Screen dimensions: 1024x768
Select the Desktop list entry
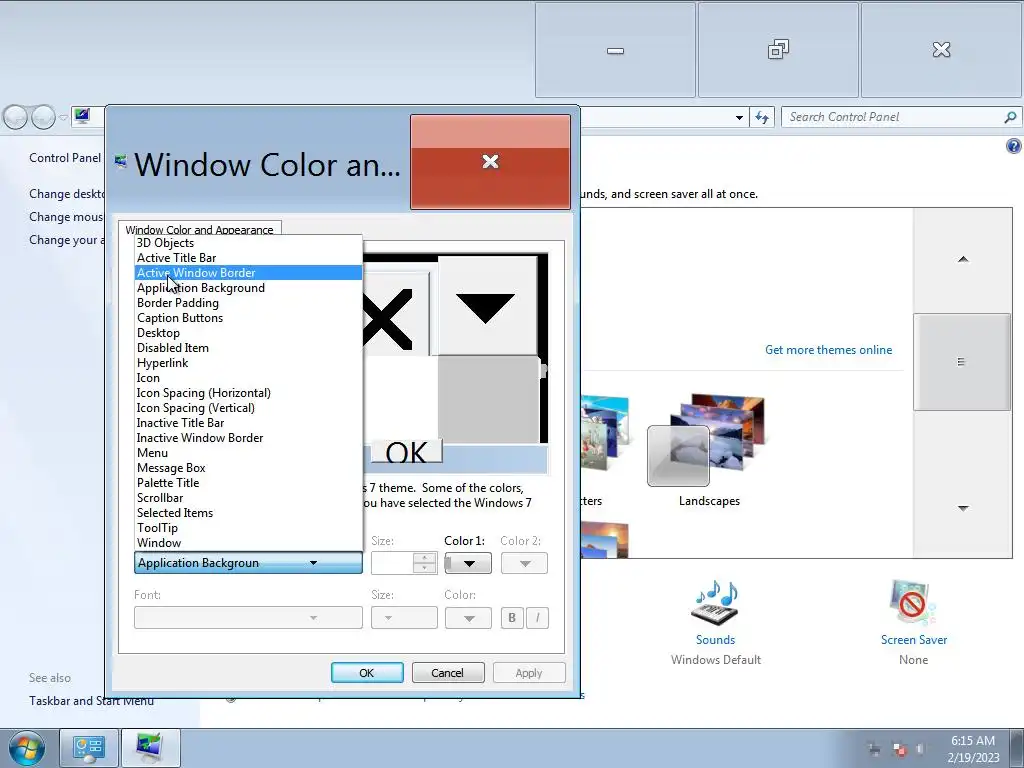[248, 333]
